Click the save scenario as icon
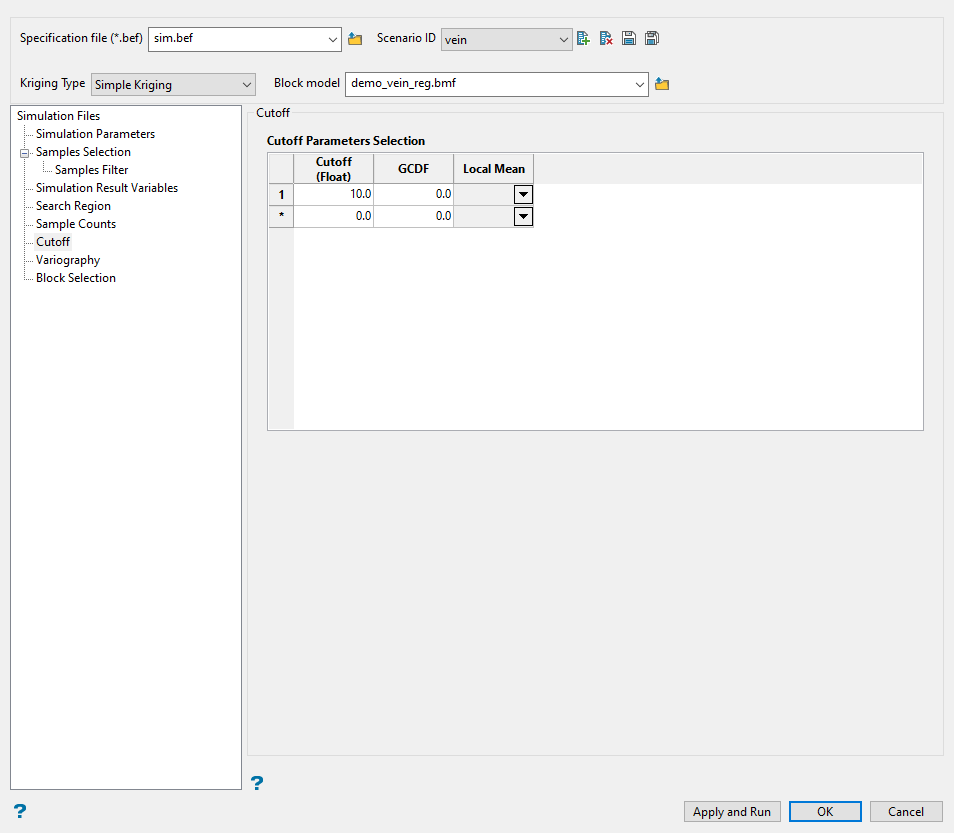Screen dimensions: 954x833 tap(652, 39)
